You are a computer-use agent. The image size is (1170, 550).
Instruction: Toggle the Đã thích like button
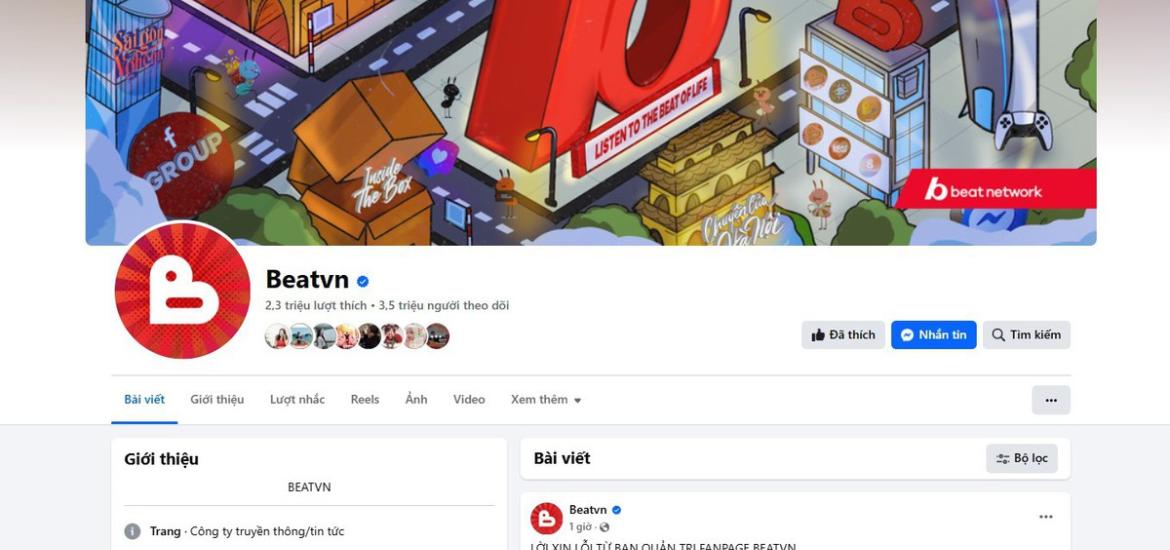843,335
